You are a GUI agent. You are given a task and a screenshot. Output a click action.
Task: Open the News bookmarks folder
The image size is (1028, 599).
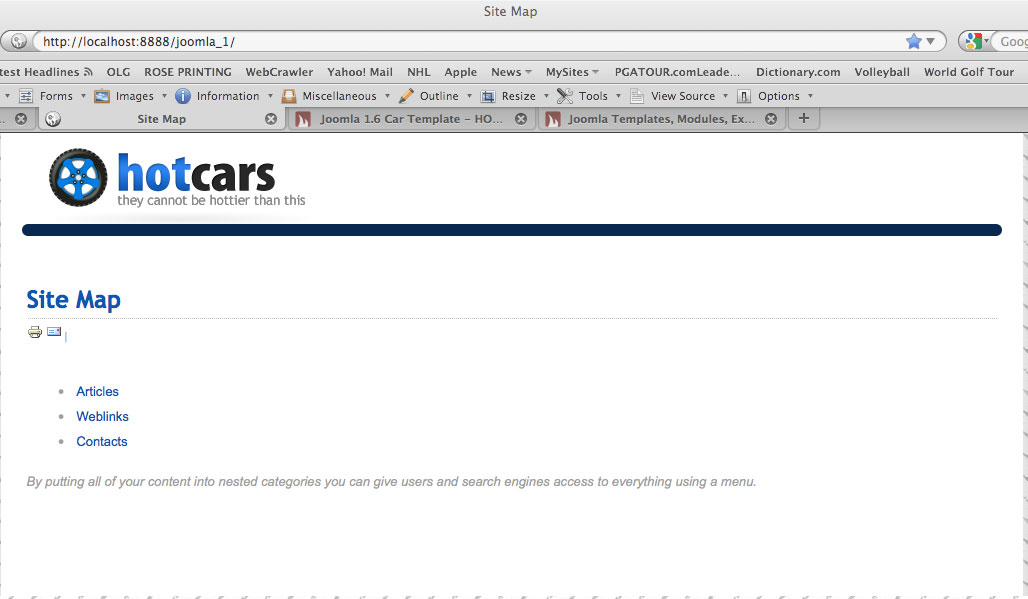pos(511,72)
